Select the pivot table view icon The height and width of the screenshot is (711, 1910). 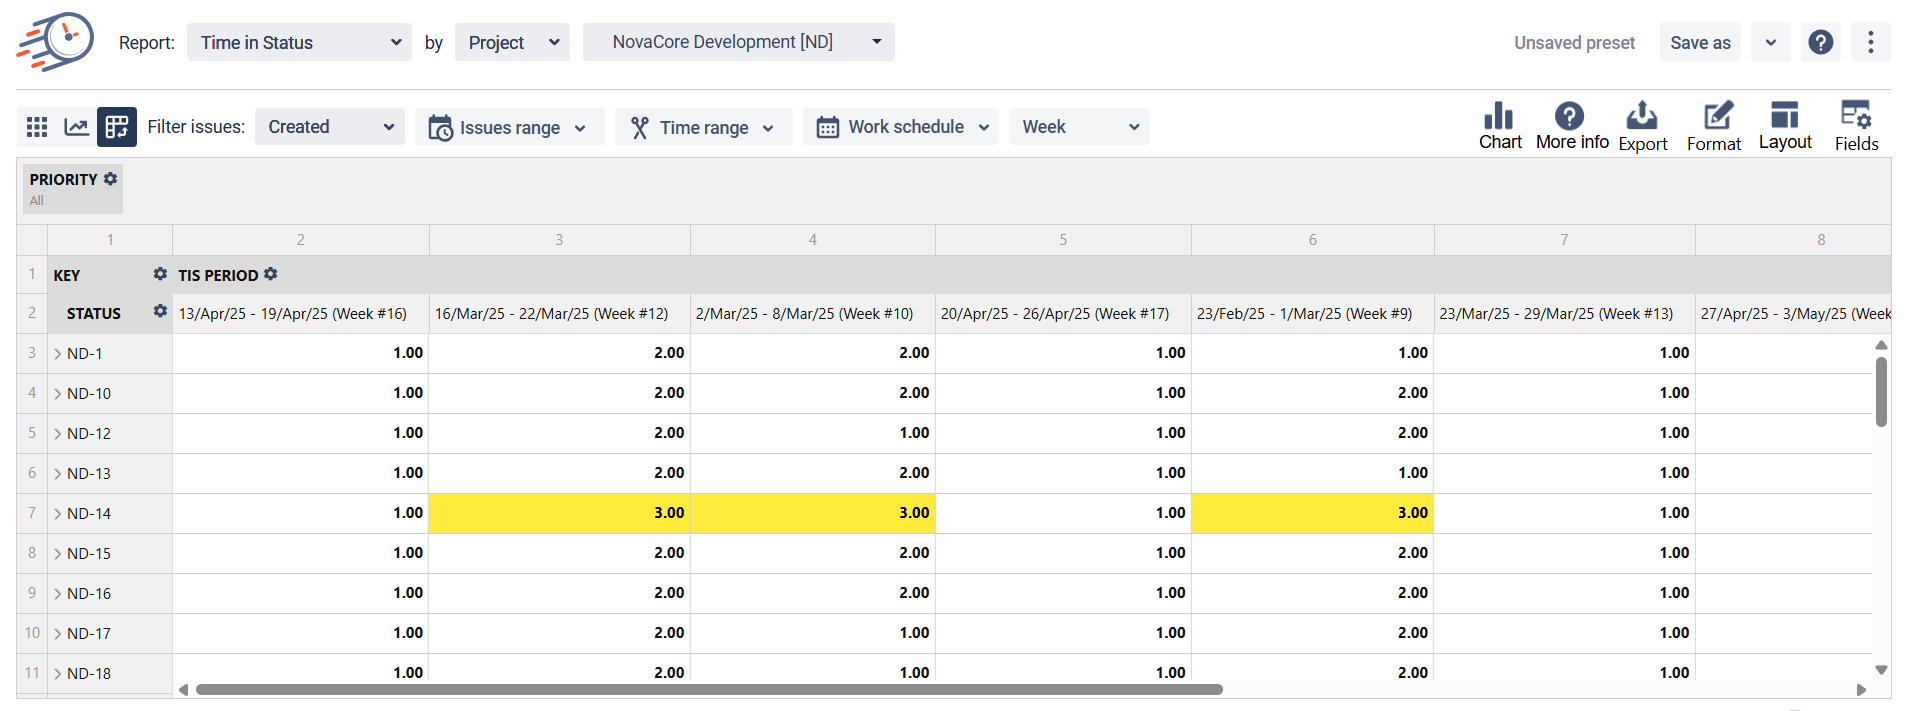coord(117,127)
